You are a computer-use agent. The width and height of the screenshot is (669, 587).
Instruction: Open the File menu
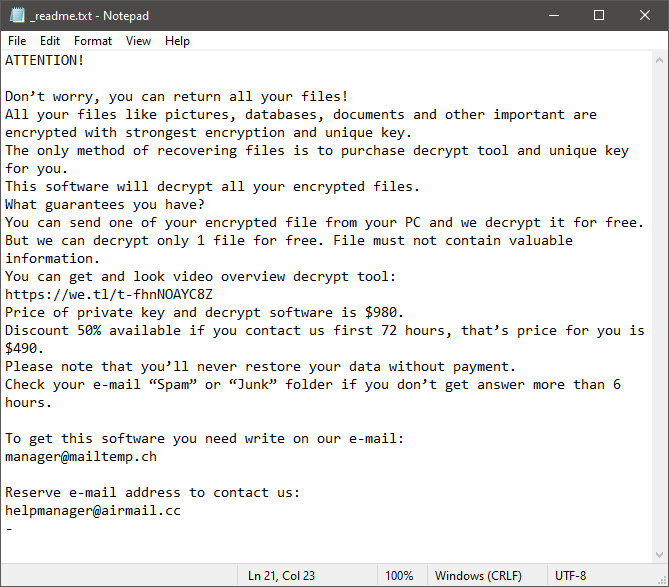click(x=17, y=41)
